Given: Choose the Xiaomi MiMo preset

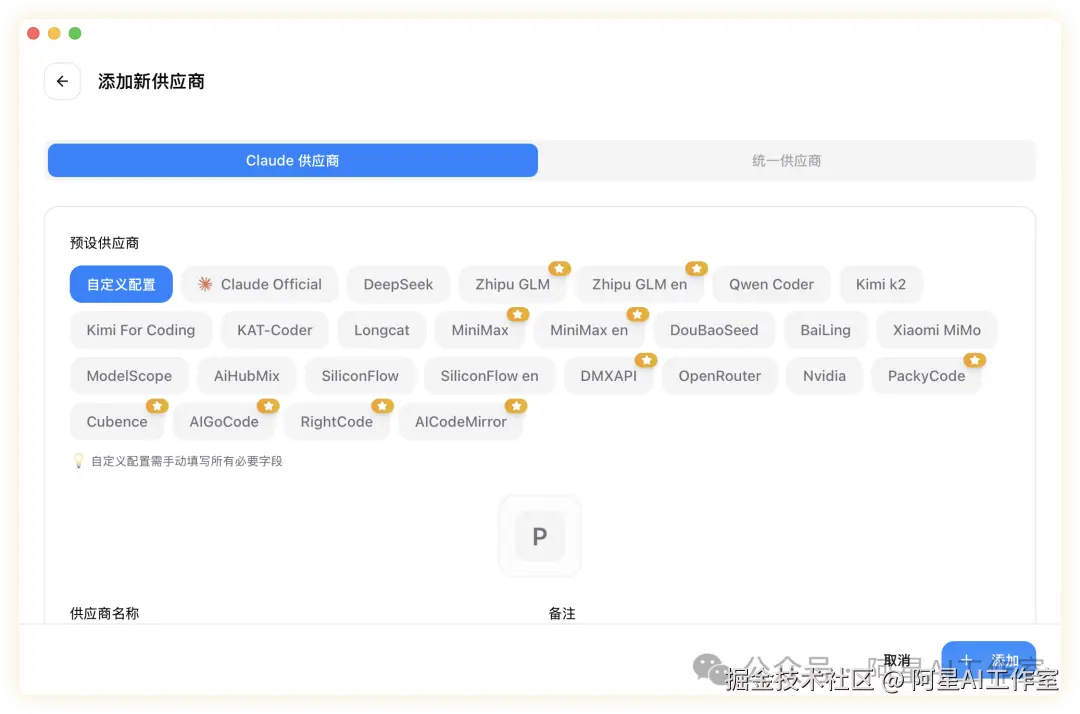Looking at the screenshot, I should (x=937, y=330).
